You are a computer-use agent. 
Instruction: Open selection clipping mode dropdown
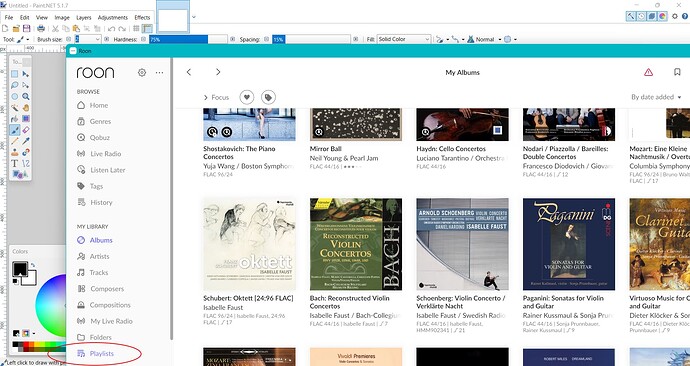(510, 39)
